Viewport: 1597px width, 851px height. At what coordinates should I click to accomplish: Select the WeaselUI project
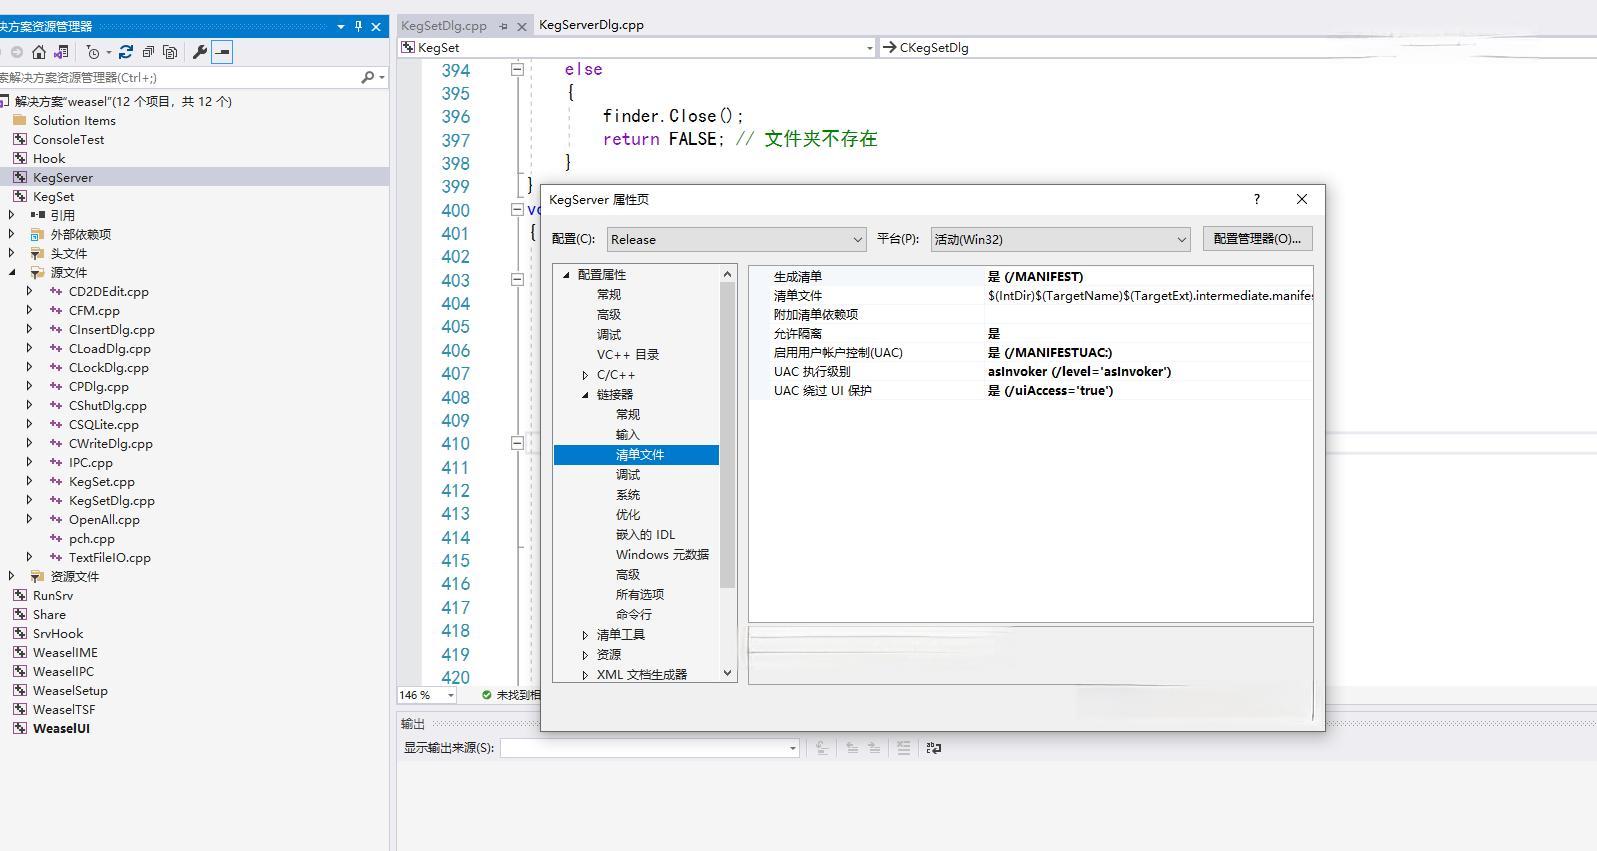click(x=61, y=728)
